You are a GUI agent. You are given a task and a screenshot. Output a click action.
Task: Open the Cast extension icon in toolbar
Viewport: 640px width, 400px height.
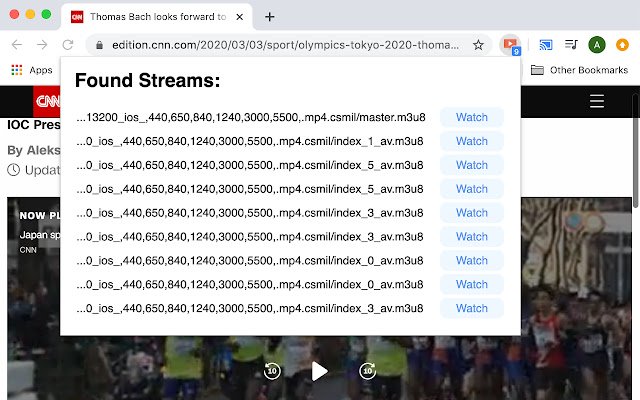pos(546,44)
